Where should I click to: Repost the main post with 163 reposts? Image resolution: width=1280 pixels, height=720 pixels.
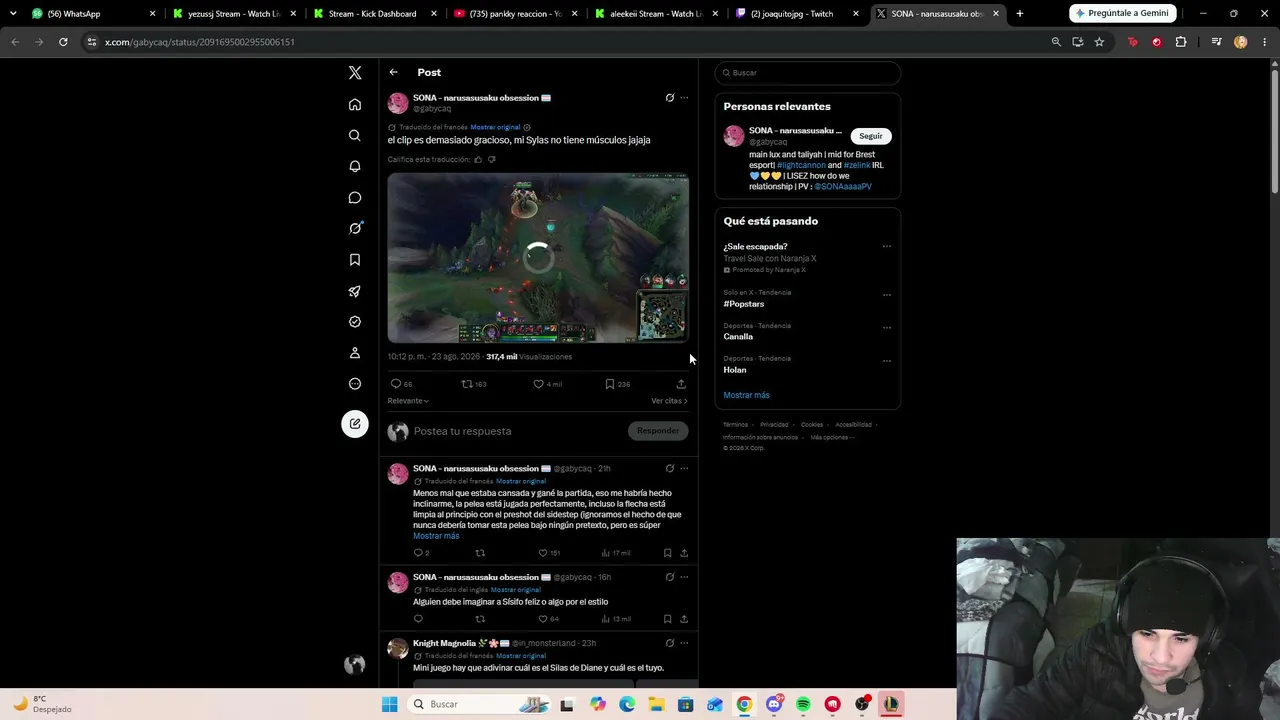coord(474,384)
